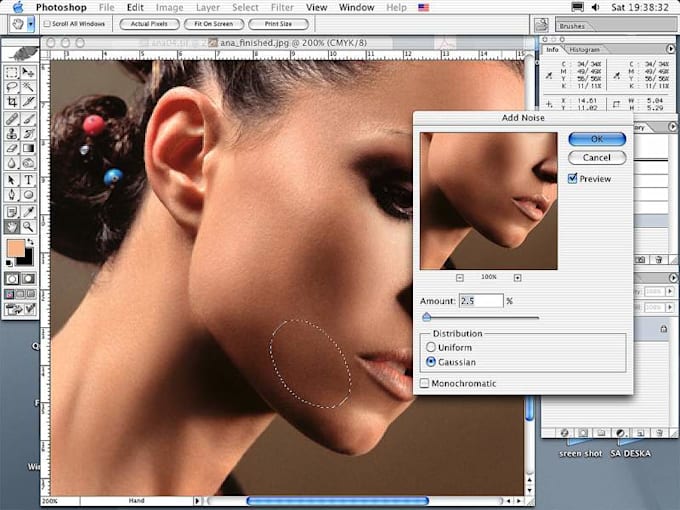
Task: Select the Rectangular Marquee tool
Action: (x=11, y=73)
